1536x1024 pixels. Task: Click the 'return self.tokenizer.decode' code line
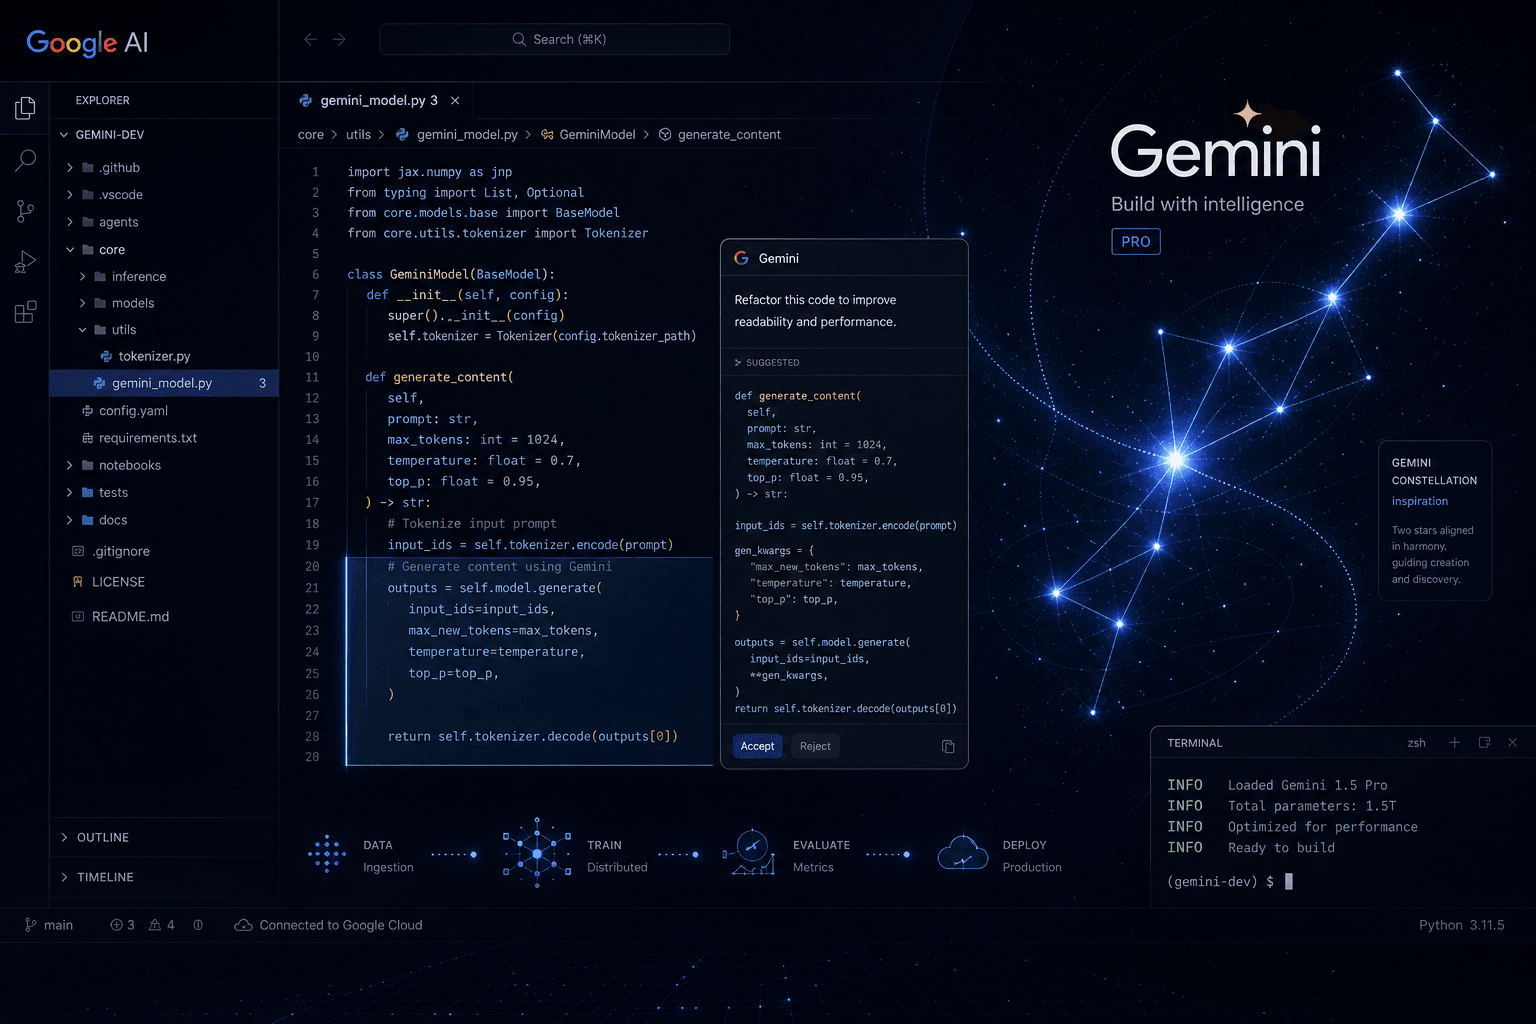point(533,736)
